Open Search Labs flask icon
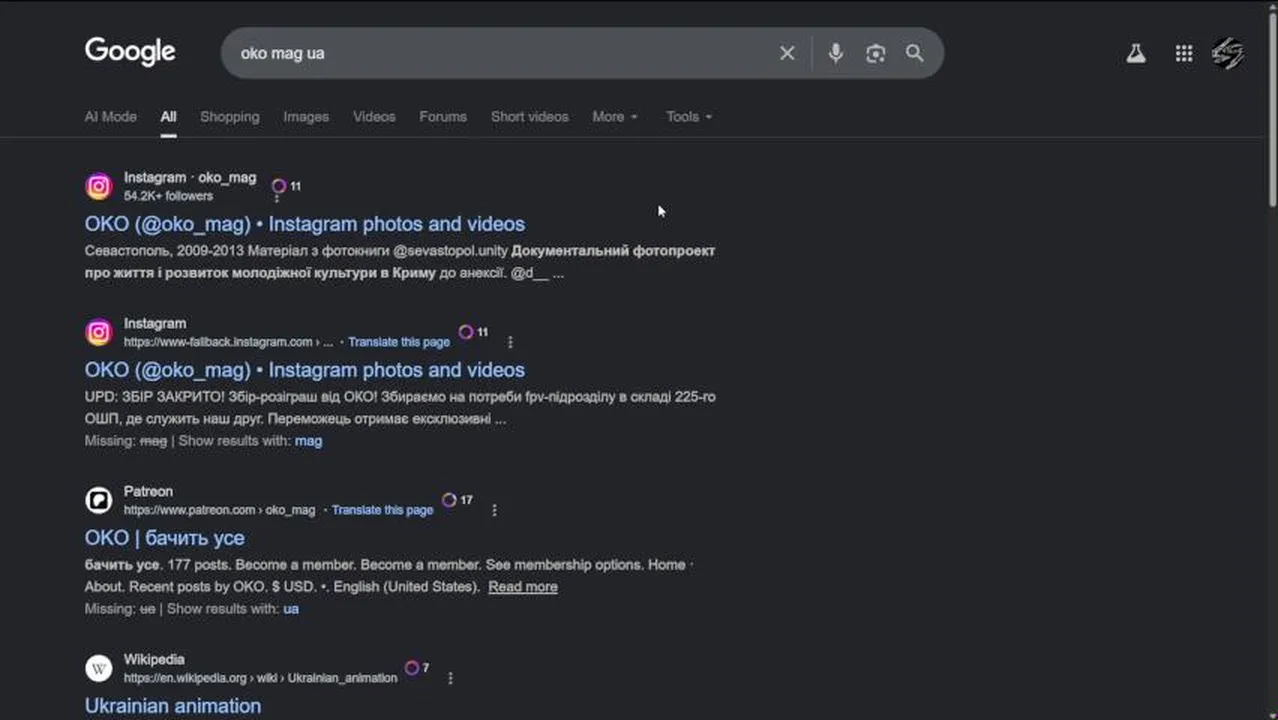The width and height of the screenshot is (1278, 720). [x=1135, y=54]
